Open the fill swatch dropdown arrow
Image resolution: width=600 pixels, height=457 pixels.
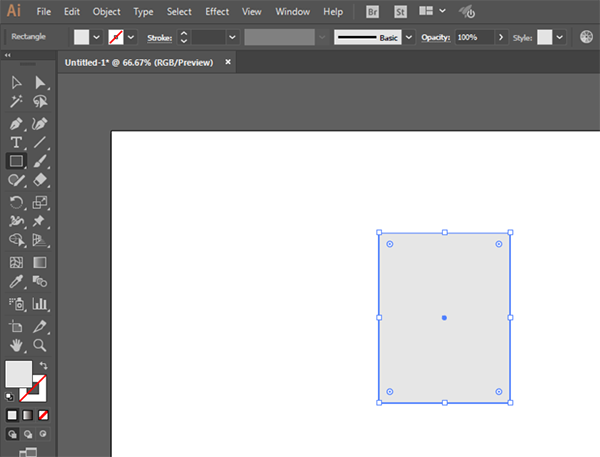point(96,37)
